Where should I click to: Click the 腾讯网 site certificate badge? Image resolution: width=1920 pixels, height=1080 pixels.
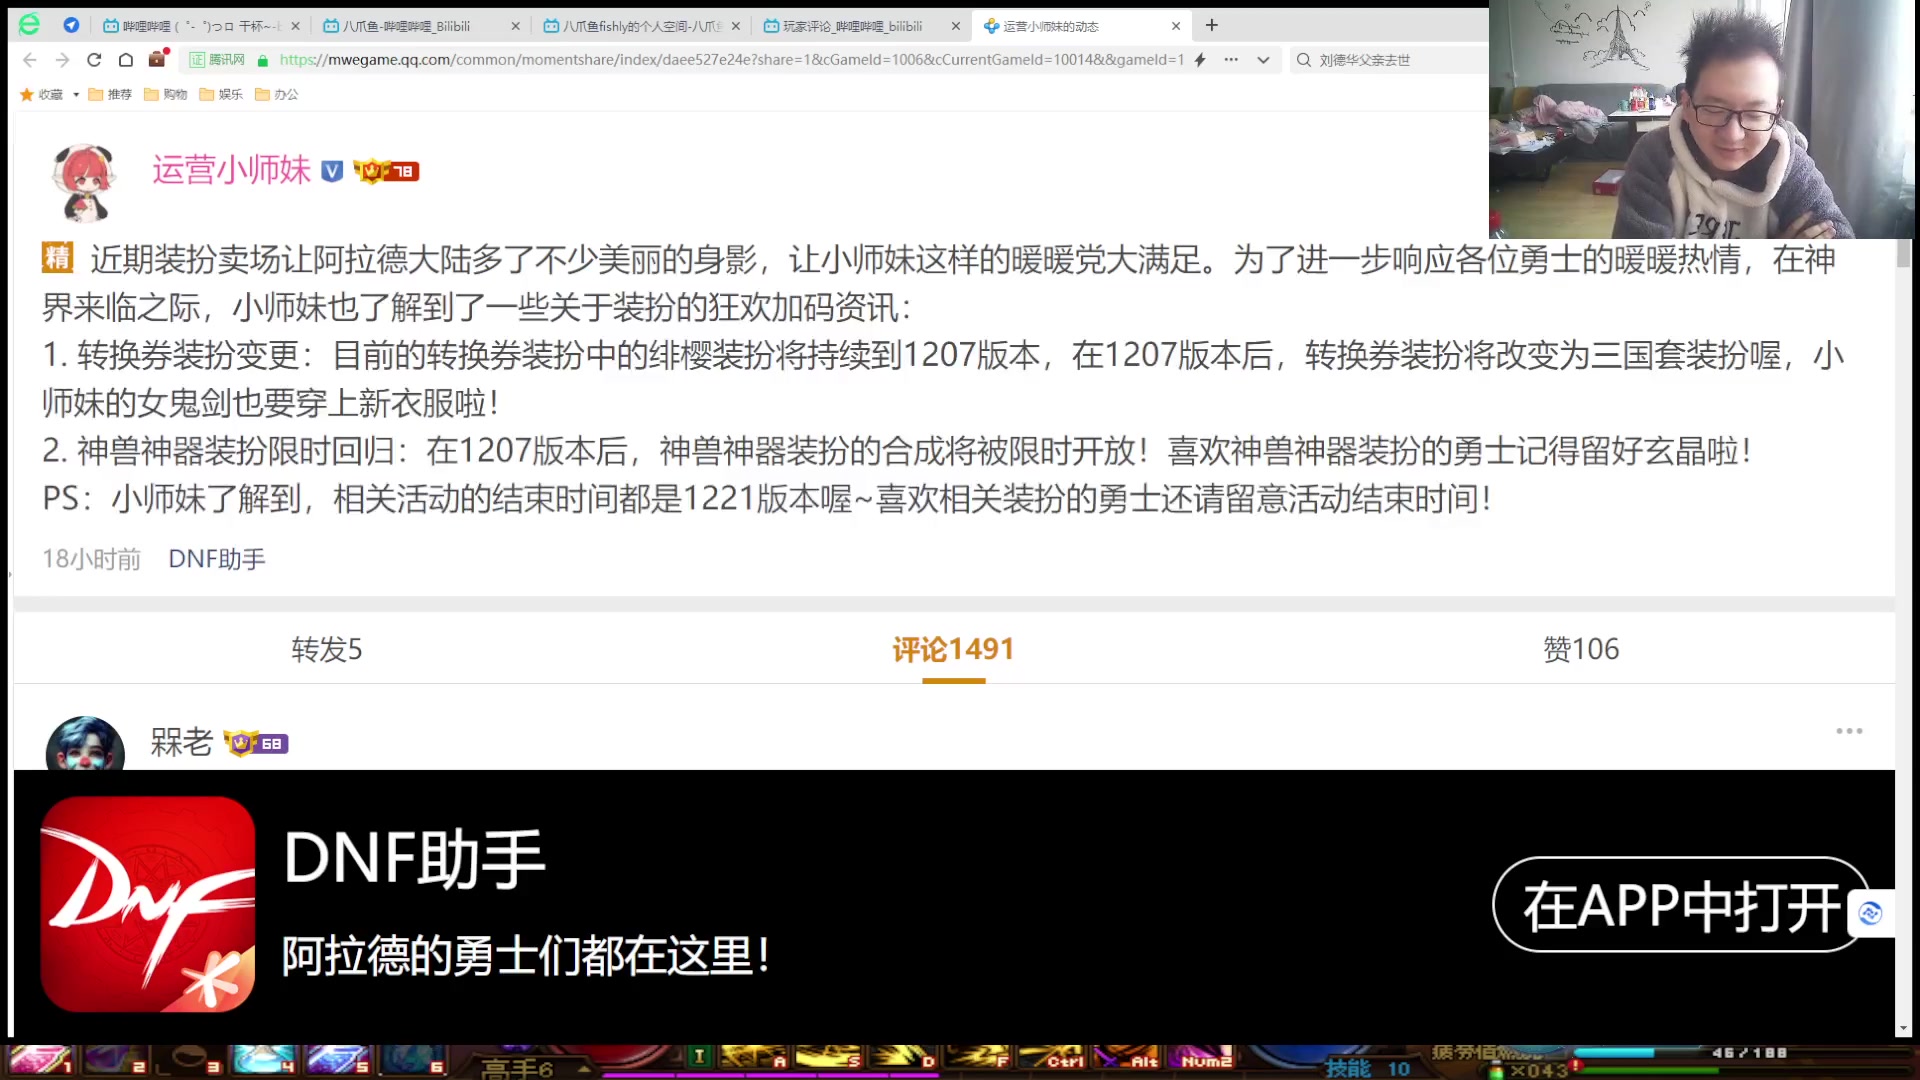(x=218, y=60)
